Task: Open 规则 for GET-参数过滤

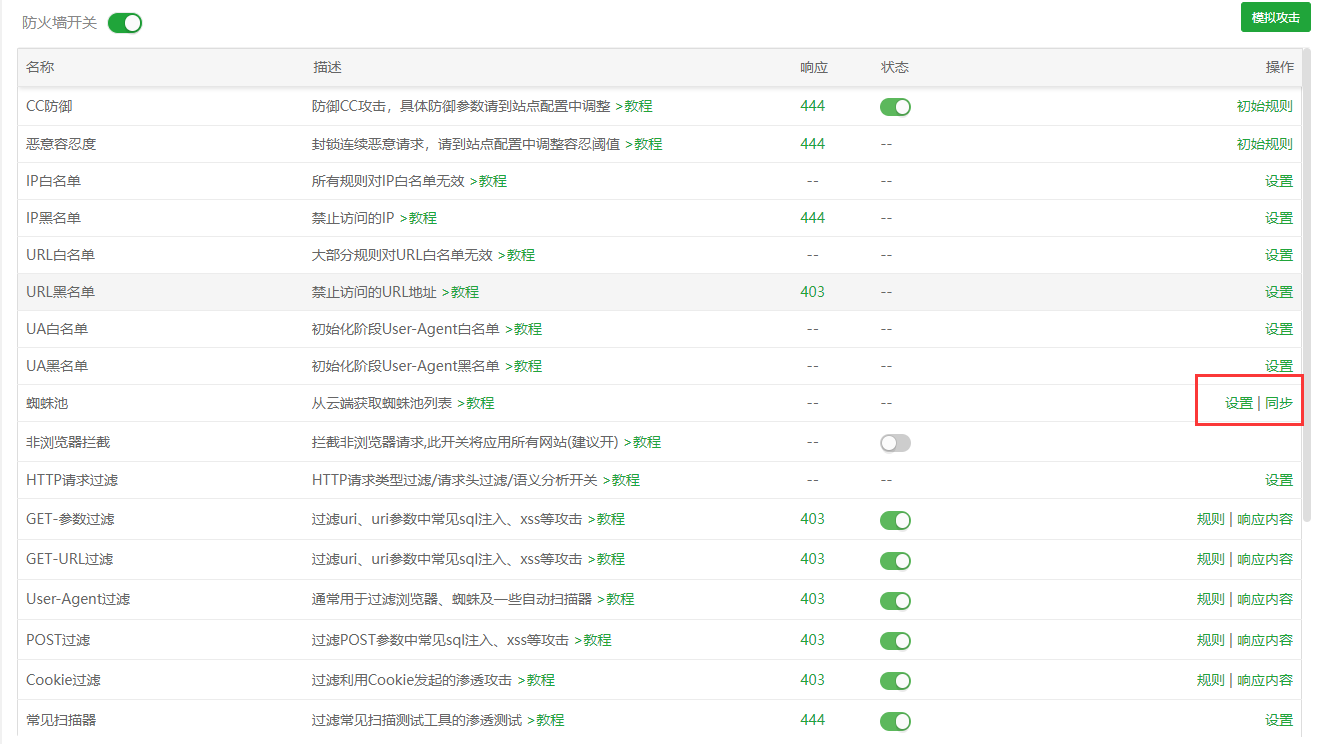Action: point(1210,519)
